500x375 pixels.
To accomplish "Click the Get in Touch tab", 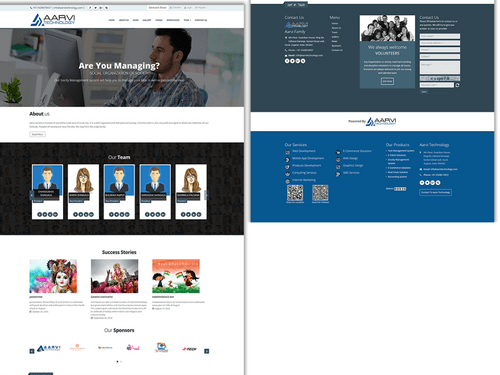I will (296, 5).
